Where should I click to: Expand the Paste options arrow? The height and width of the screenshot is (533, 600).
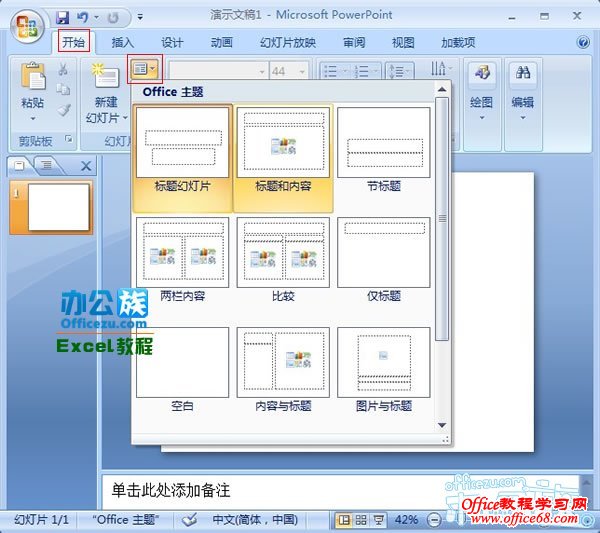[x=33, y=118]
